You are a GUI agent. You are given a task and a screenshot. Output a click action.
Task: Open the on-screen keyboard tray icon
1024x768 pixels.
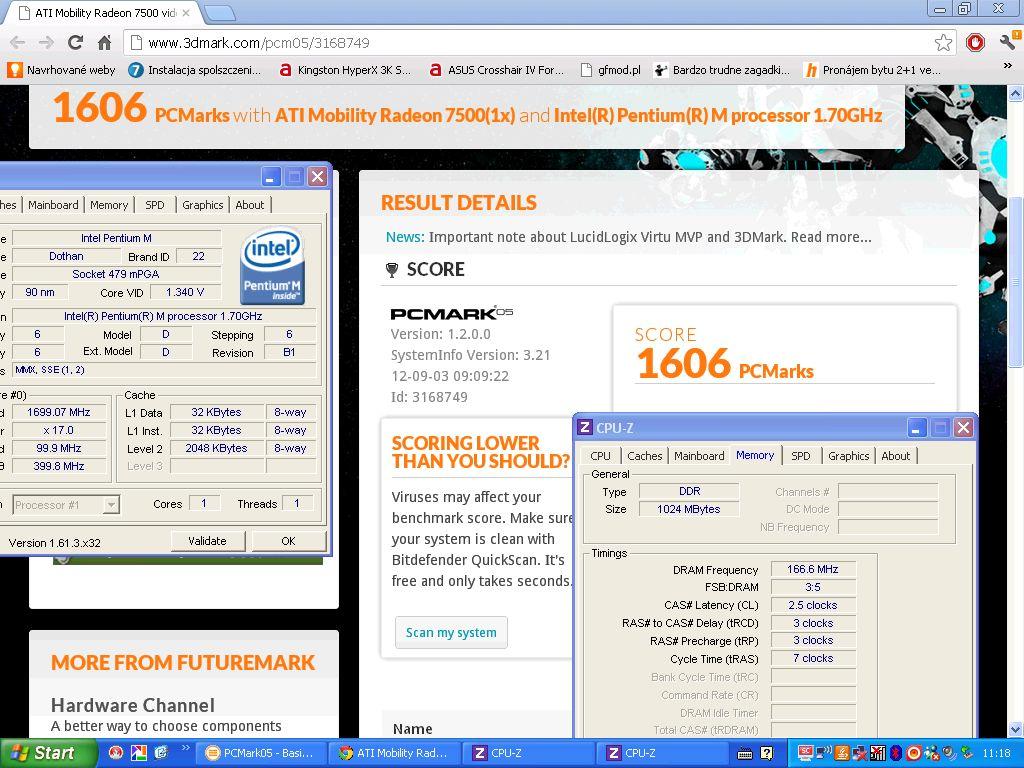tap(745, 754)
